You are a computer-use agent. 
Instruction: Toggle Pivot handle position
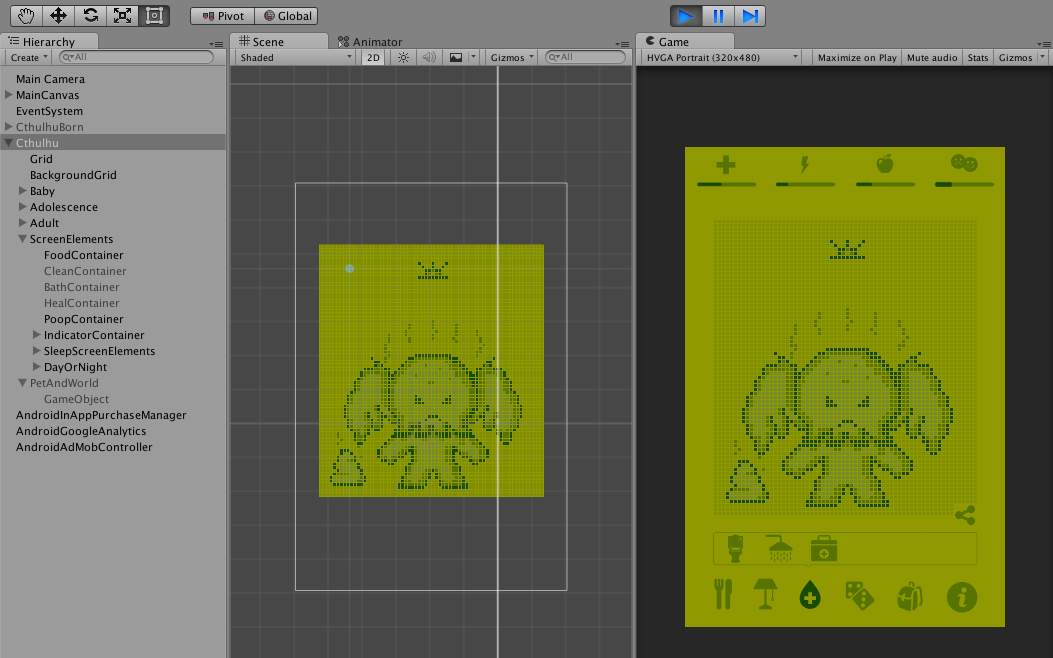click(x=222, y=16)
